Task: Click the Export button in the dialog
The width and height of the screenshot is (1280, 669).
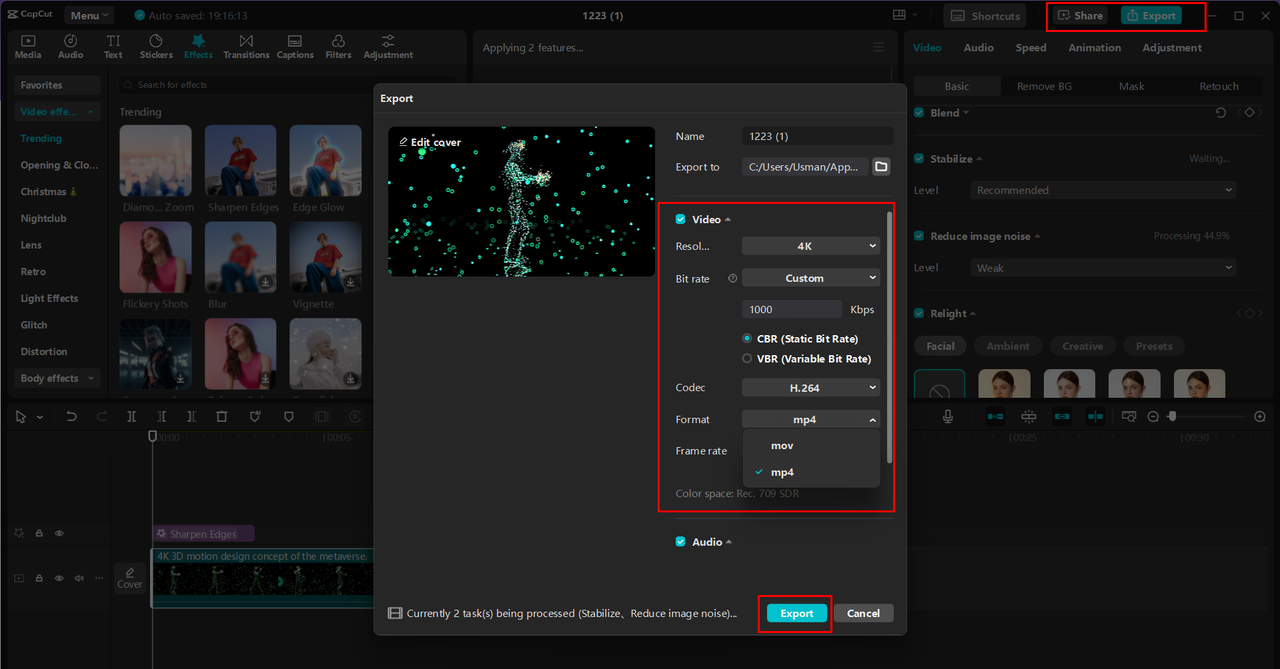Action: (795, 613)
